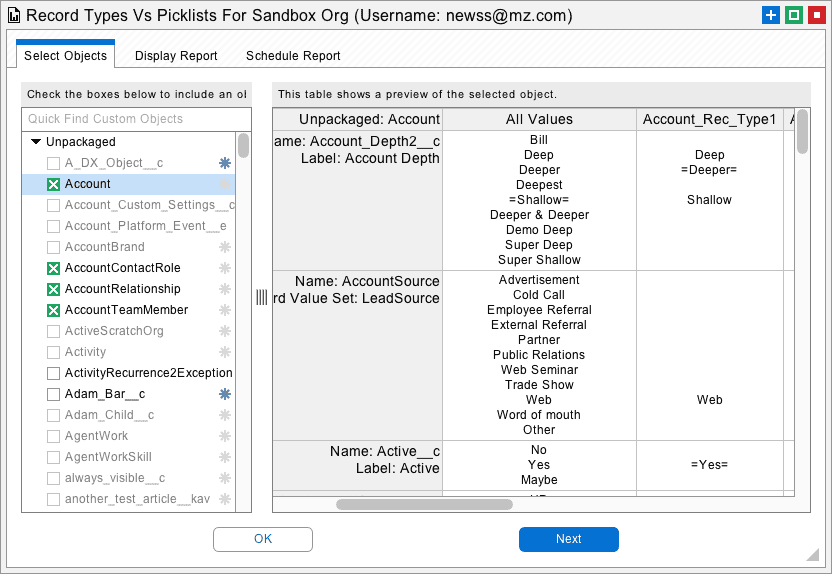Click the asterisk icon next to AccountTeamMember
The height and width of the screenshot is (574, 832).
(225, 310)
